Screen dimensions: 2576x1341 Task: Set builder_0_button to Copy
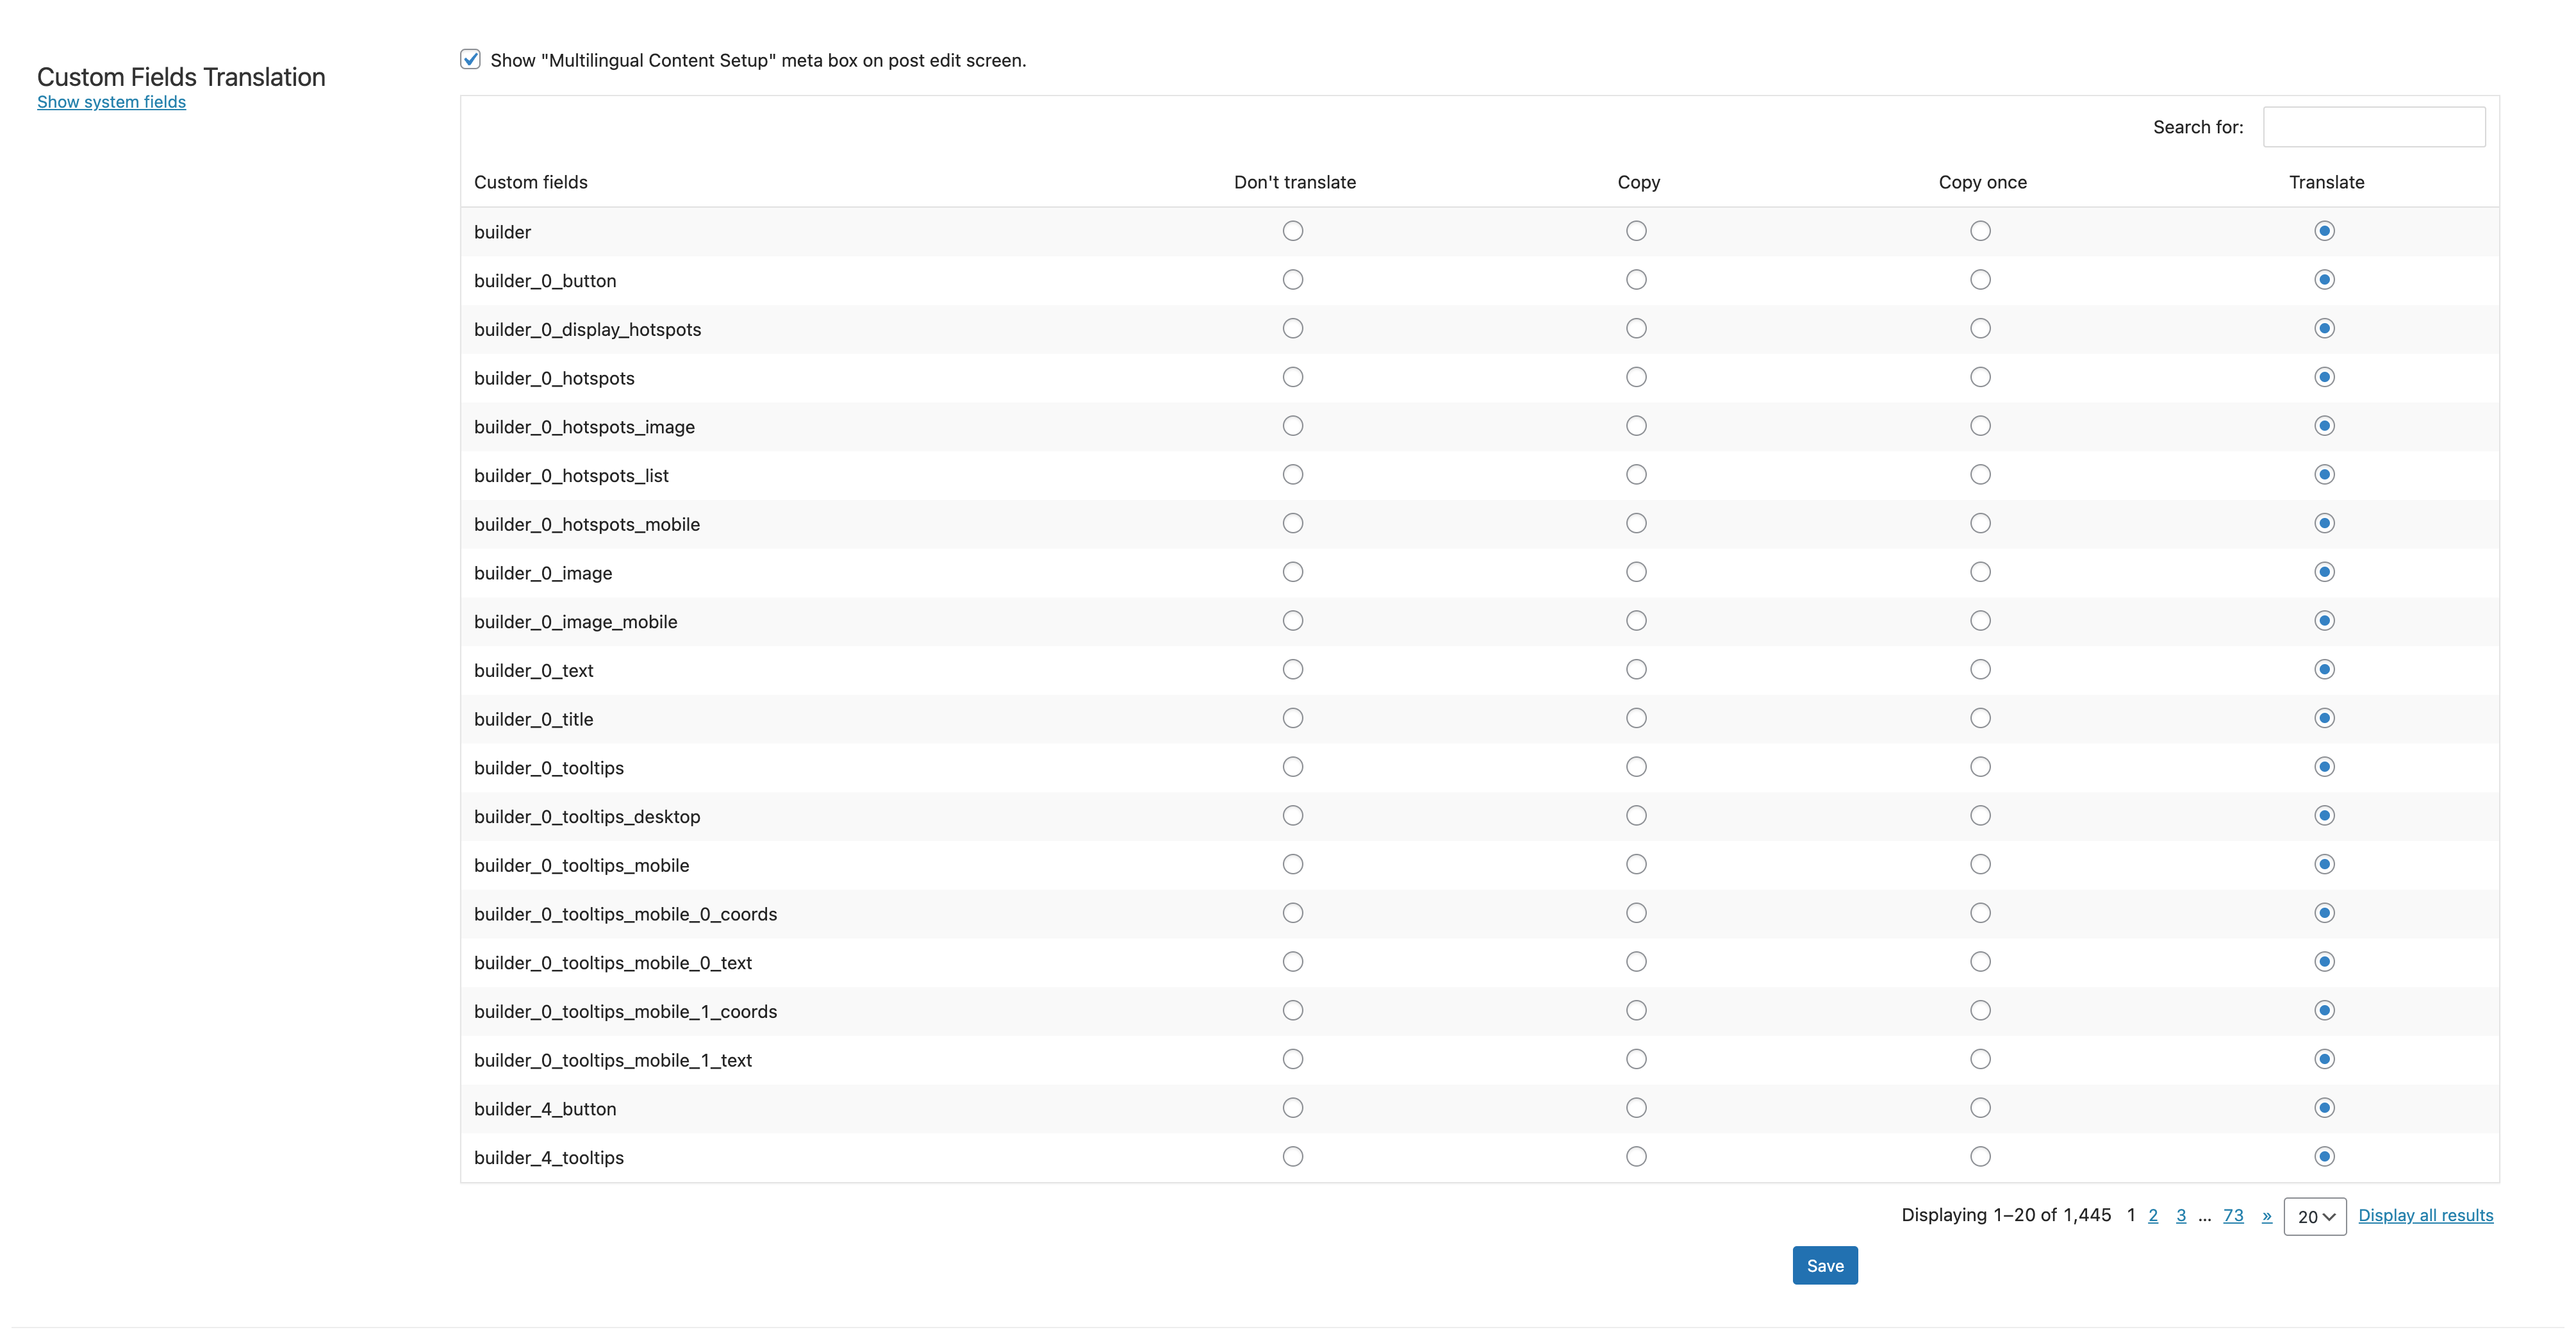pos(1636,280)
